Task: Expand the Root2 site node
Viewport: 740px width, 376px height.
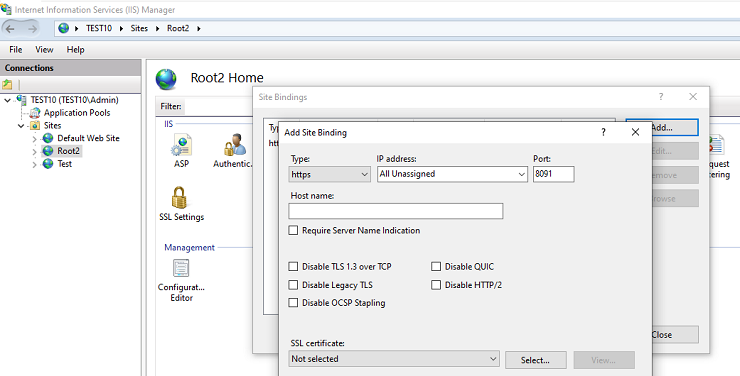Action: pos(34,151)
